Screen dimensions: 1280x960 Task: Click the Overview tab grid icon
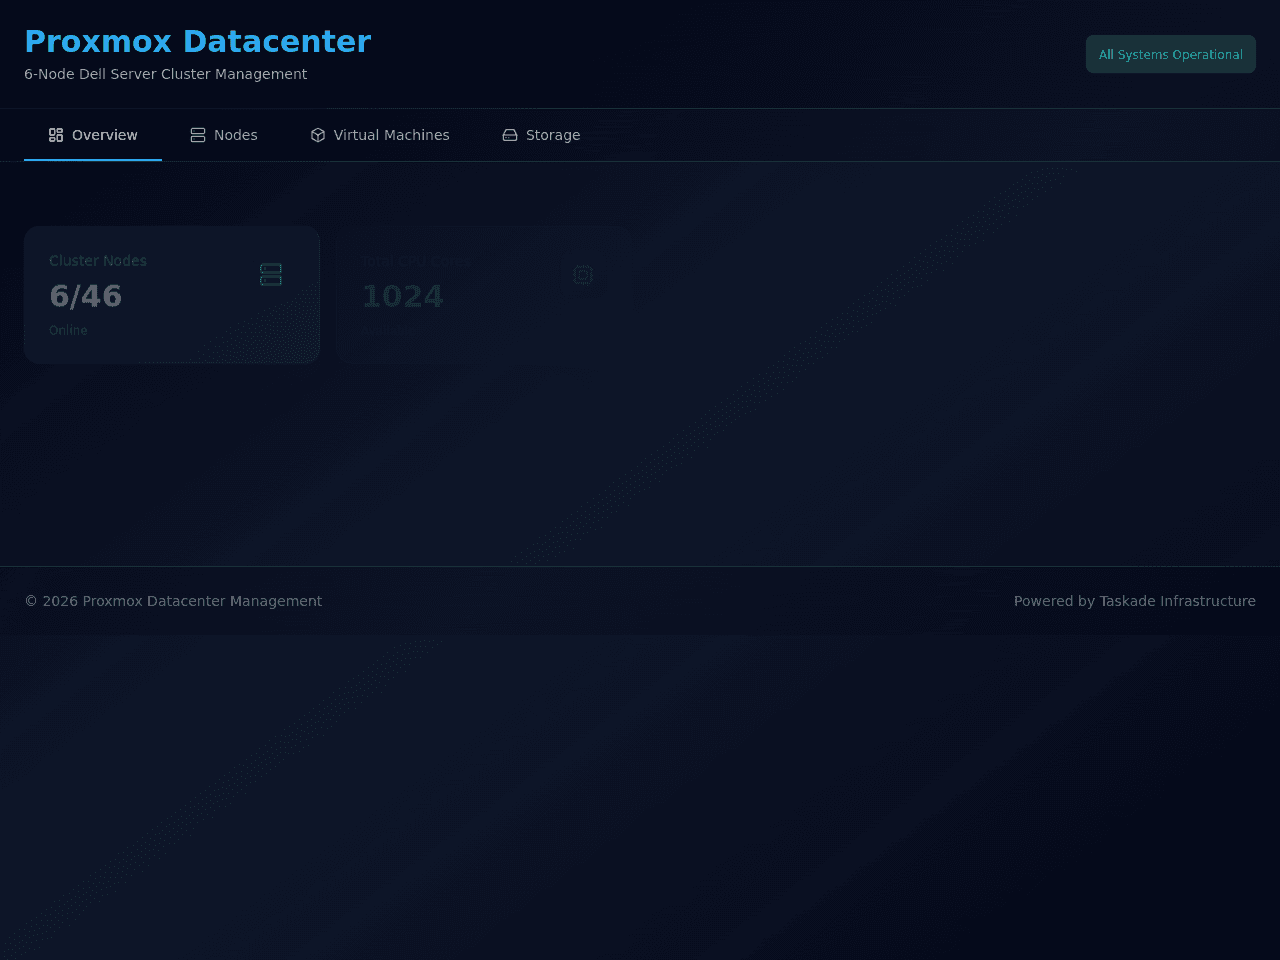point(56,135)
